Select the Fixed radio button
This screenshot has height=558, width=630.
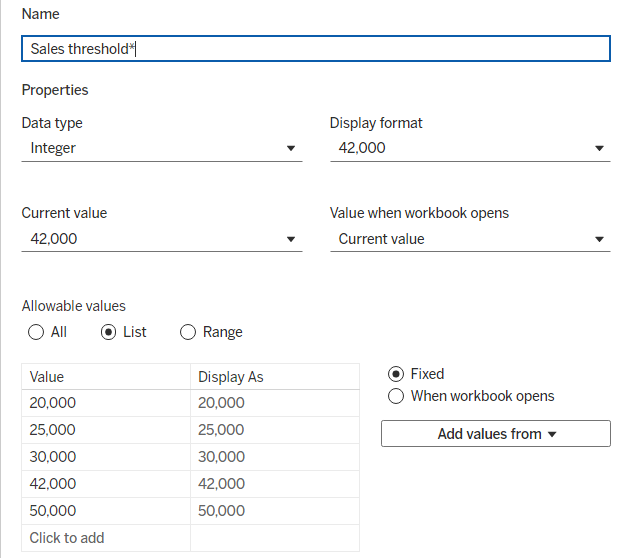pyautogui.click(x=396, y=374)
